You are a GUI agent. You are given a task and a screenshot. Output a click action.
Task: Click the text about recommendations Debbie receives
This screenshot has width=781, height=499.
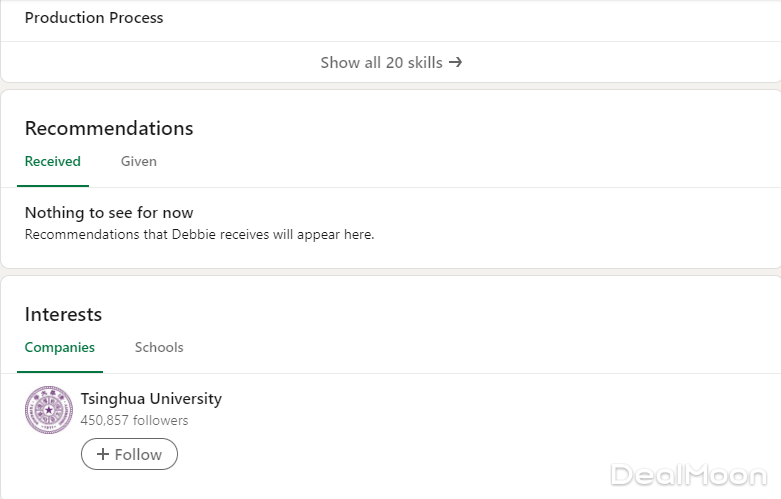coord(199,235)
